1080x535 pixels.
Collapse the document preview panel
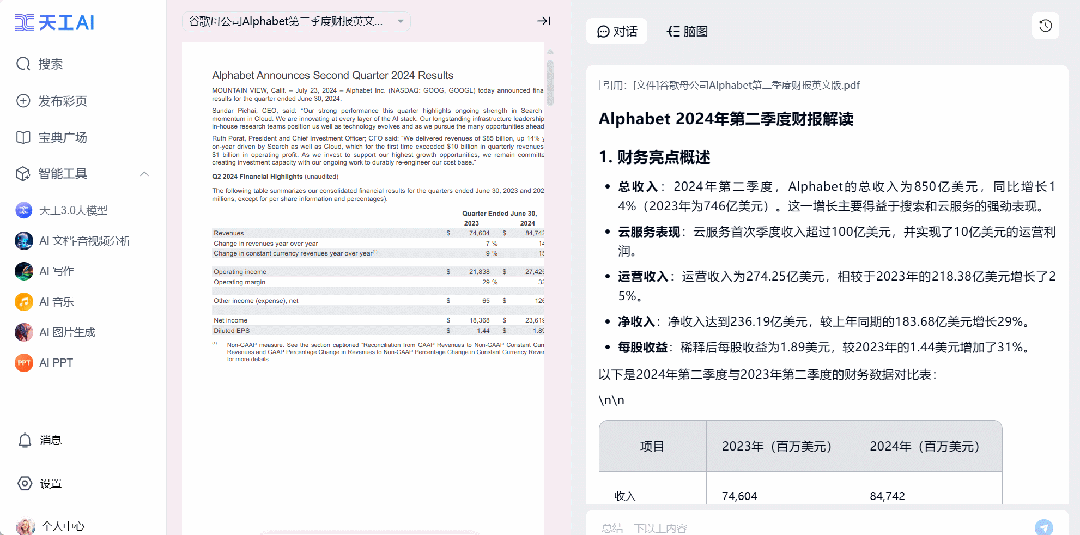[543, 21]
